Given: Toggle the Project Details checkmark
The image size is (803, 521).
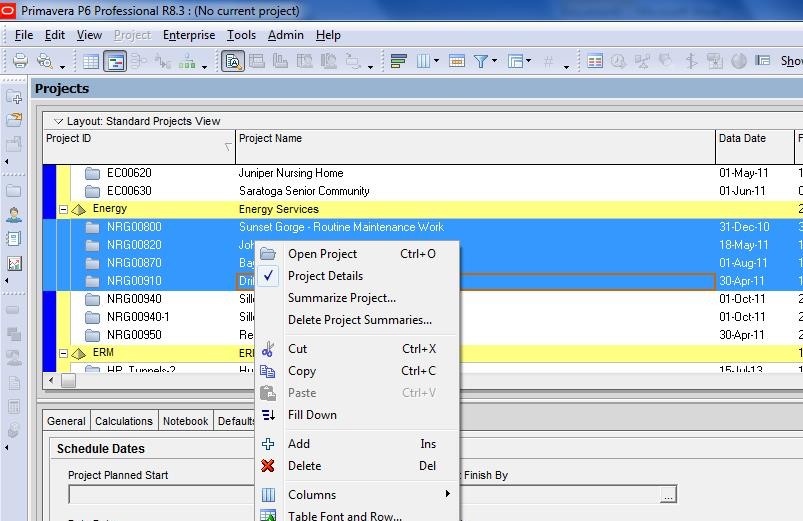Looking at the screenshot, I should click(x=268, y=276).
